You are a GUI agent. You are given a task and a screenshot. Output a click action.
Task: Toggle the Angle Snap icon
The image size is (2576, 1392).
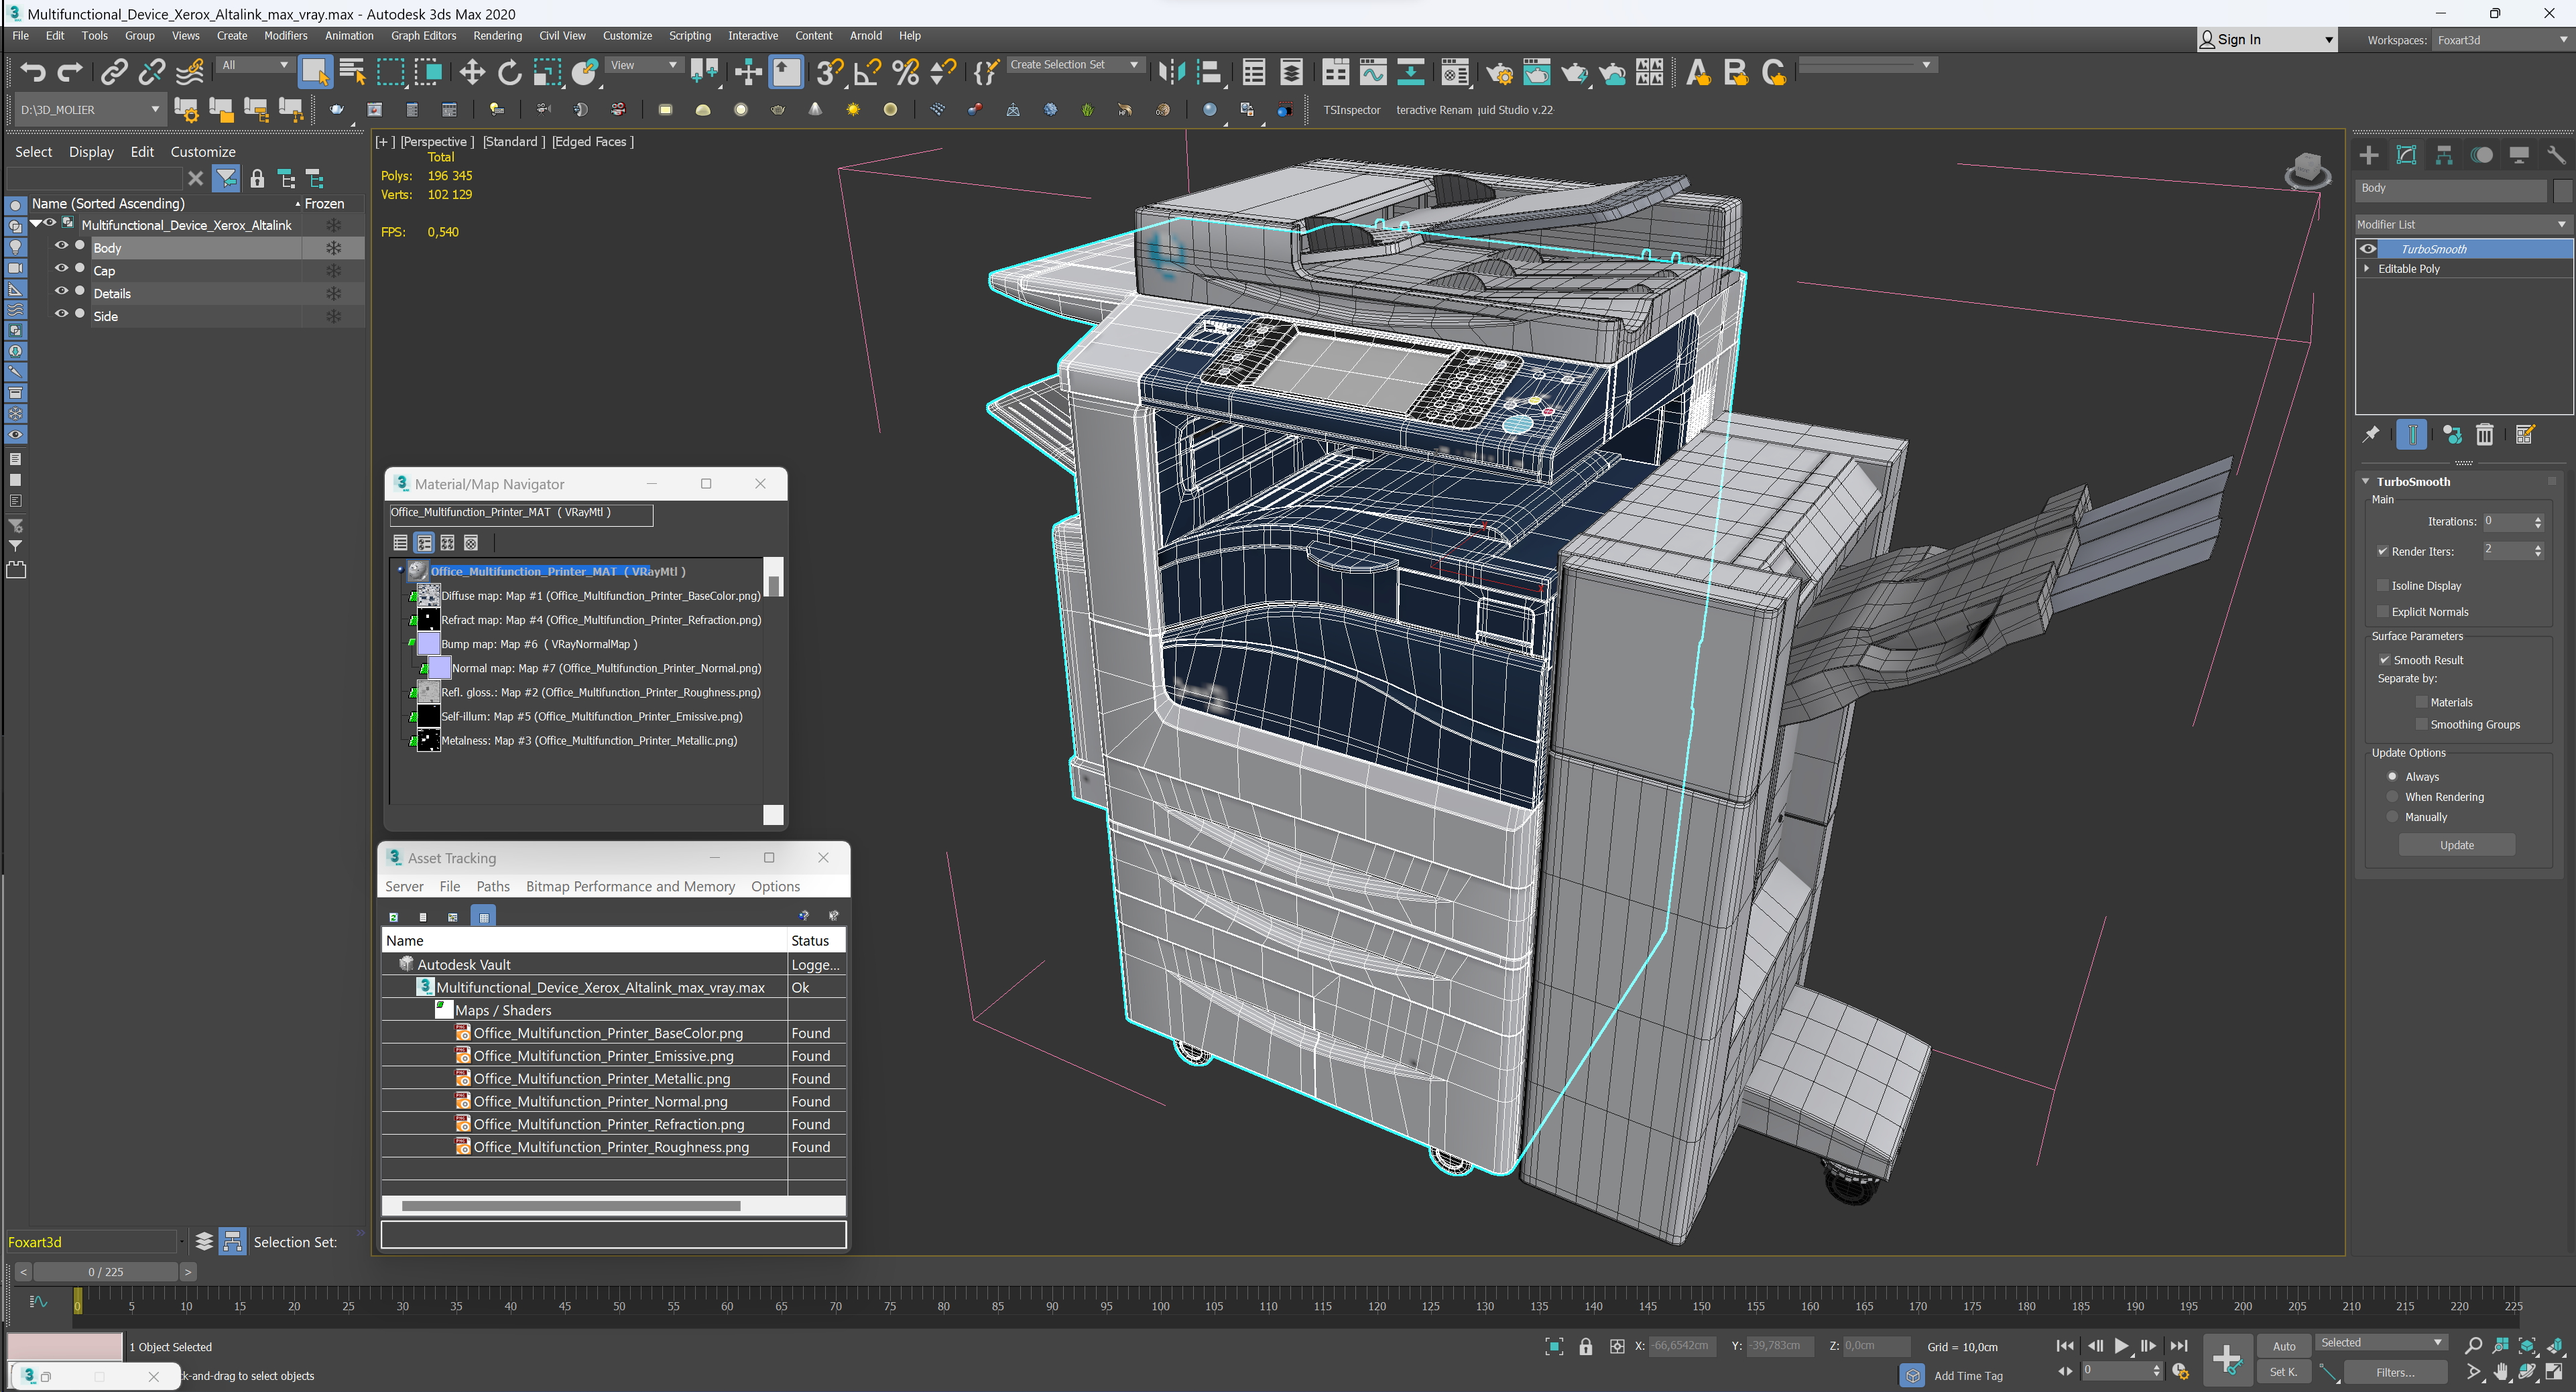[x=867, y=72]
